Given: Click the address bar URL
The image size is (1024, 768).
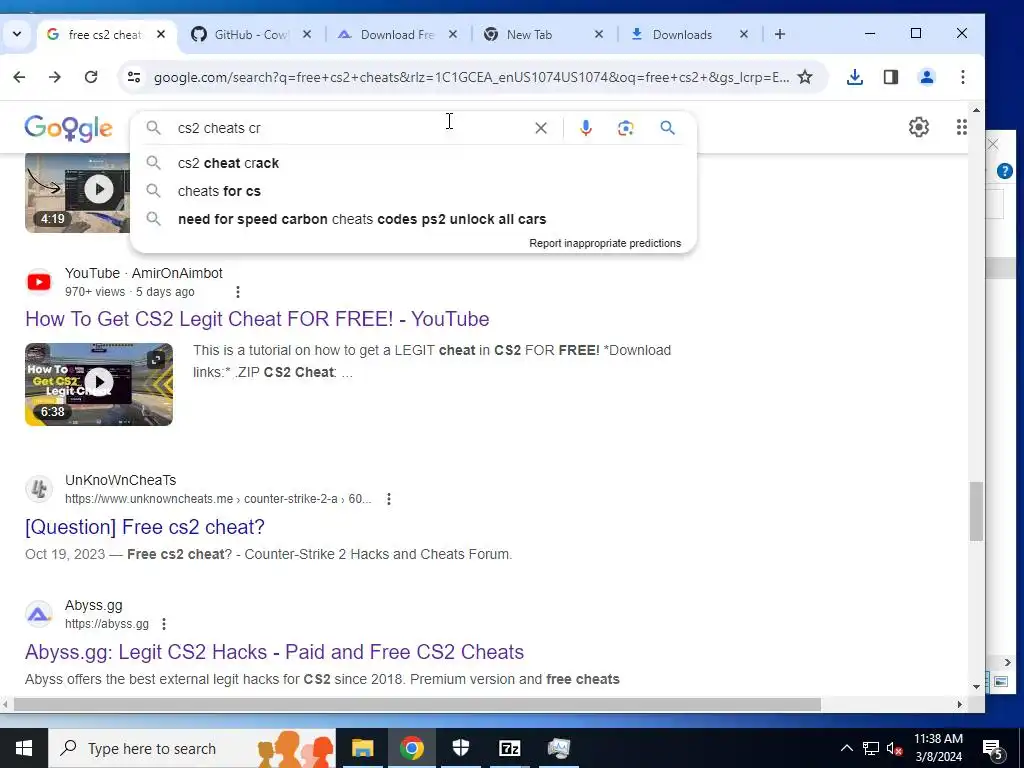Looking at the screenshot, I should click(x=472, y=77).
